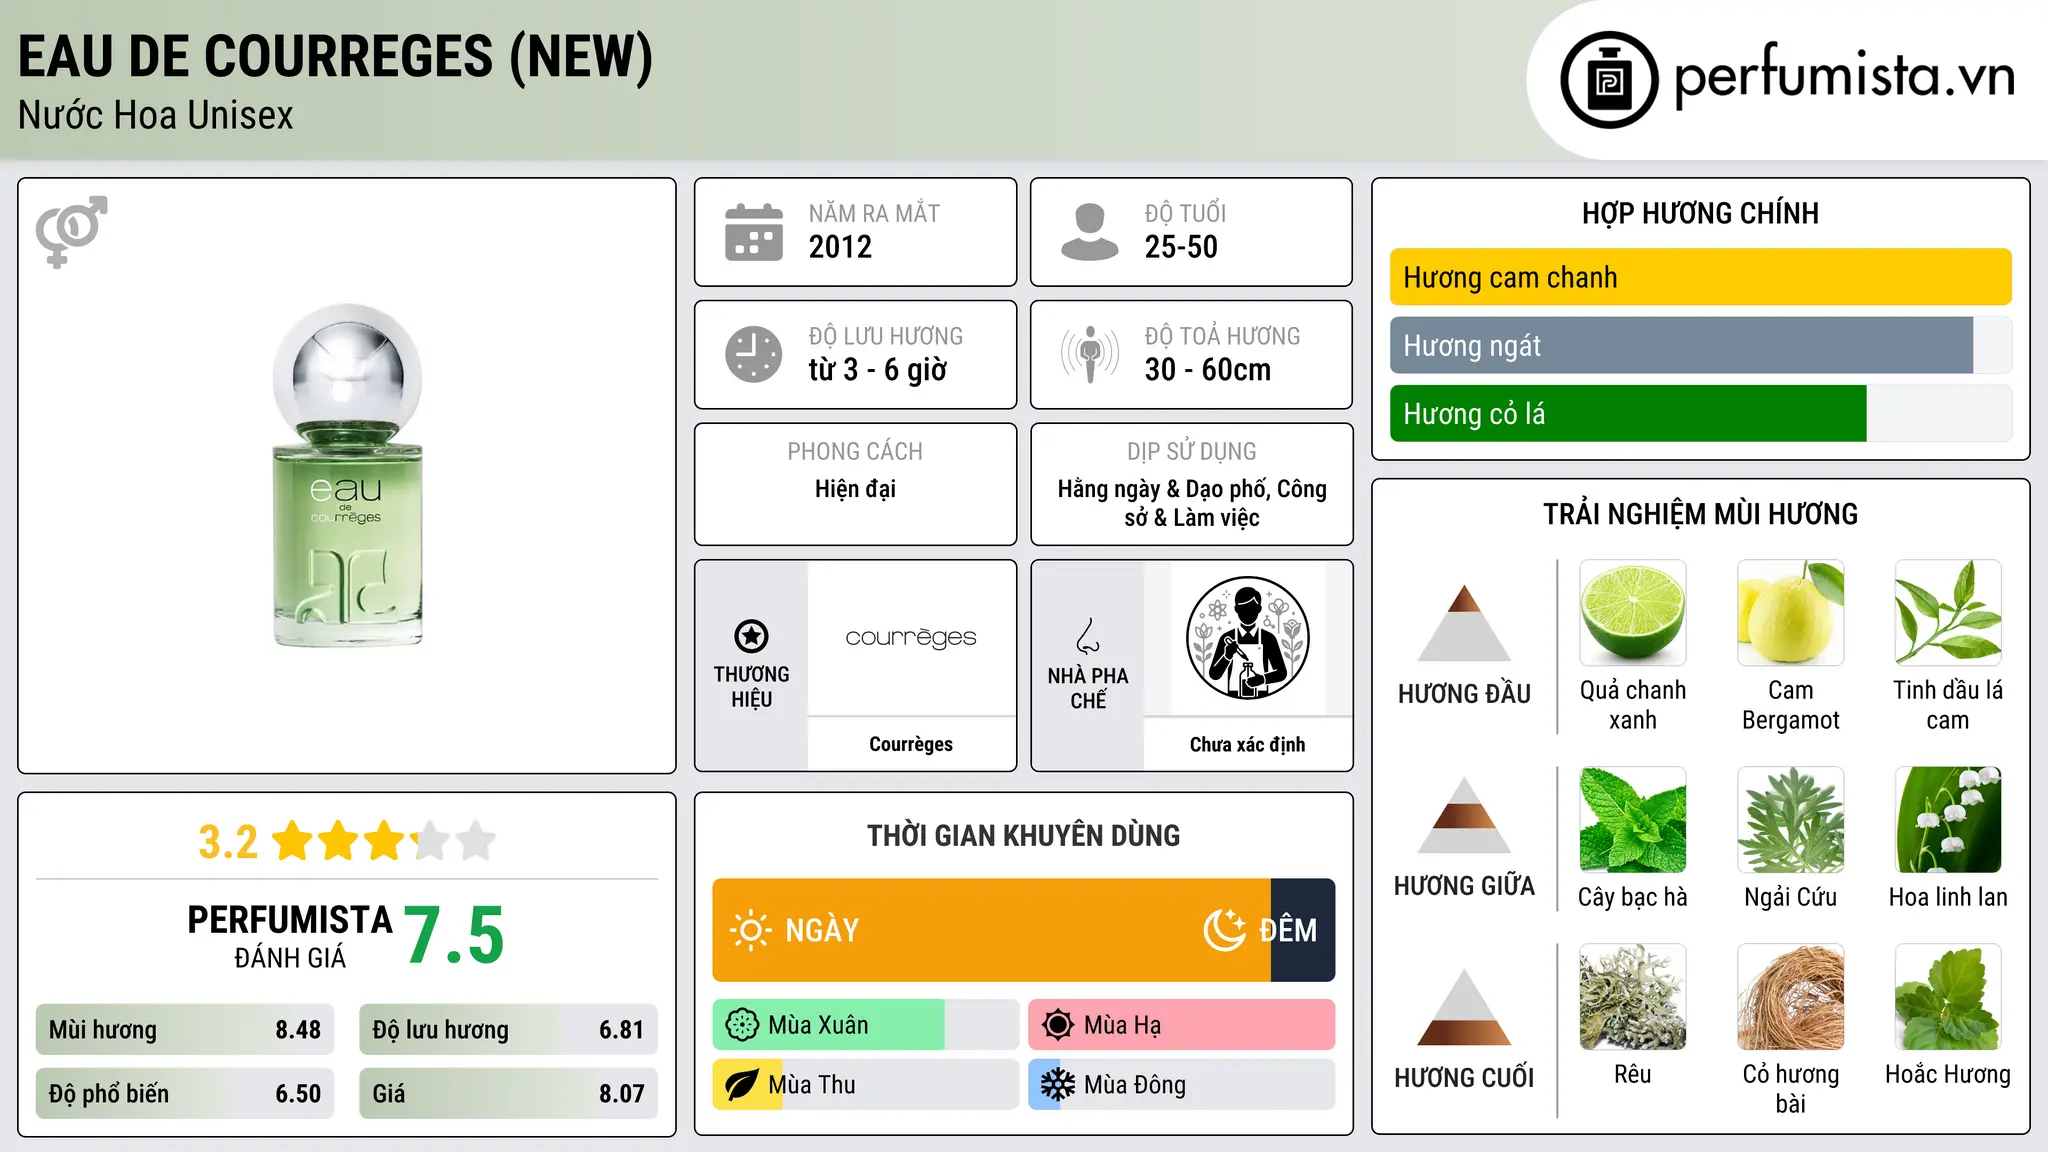The height and width of the screenshot is (1152, 2048).
Task: Click the perfumista perfume bottle logo icon
Action: (1609, 80)
